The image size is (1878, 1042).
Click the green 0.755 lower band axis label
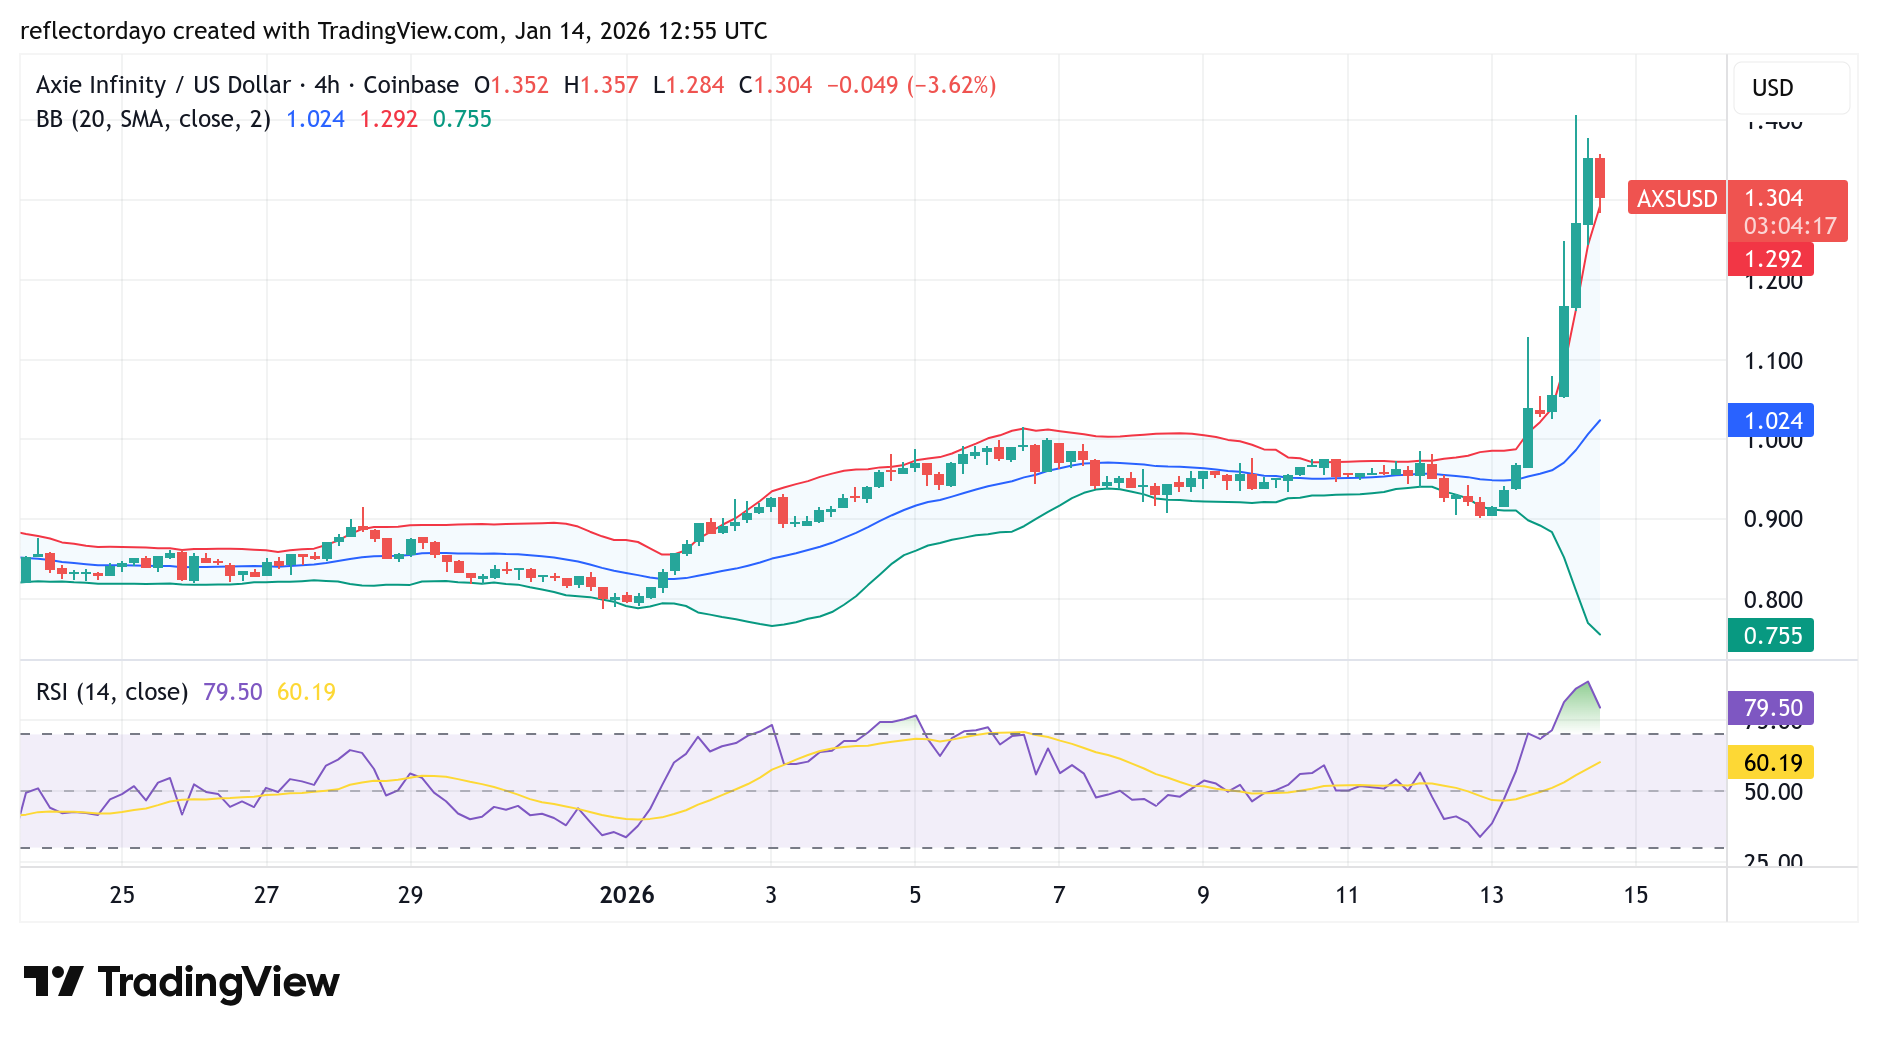1771,635
